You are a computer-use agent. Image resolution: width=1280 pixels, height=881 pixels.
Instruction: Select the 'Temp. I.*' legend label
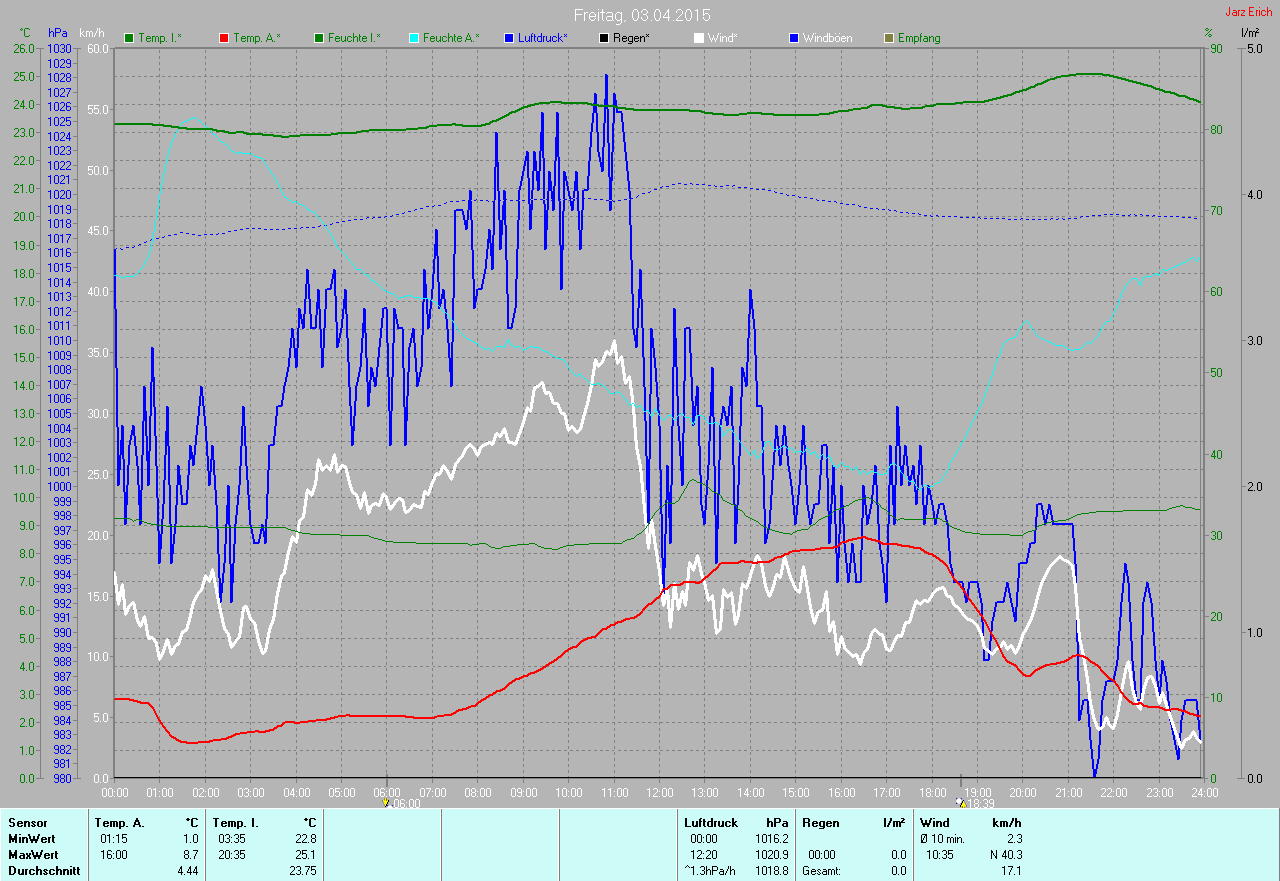[x=160, y=38]
